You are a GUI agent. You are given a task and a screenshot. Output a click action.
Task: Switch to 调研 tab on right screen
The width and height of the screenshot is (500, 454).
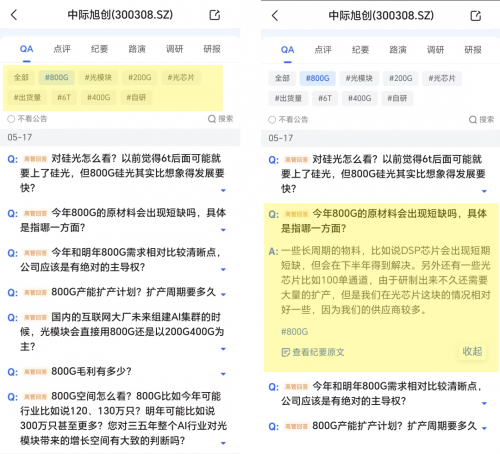pos(435,50)
